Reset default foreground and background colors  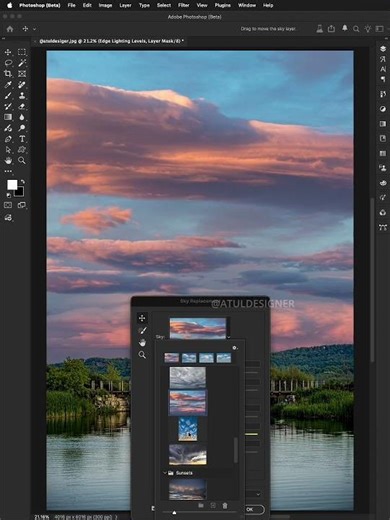pos(9,195)
